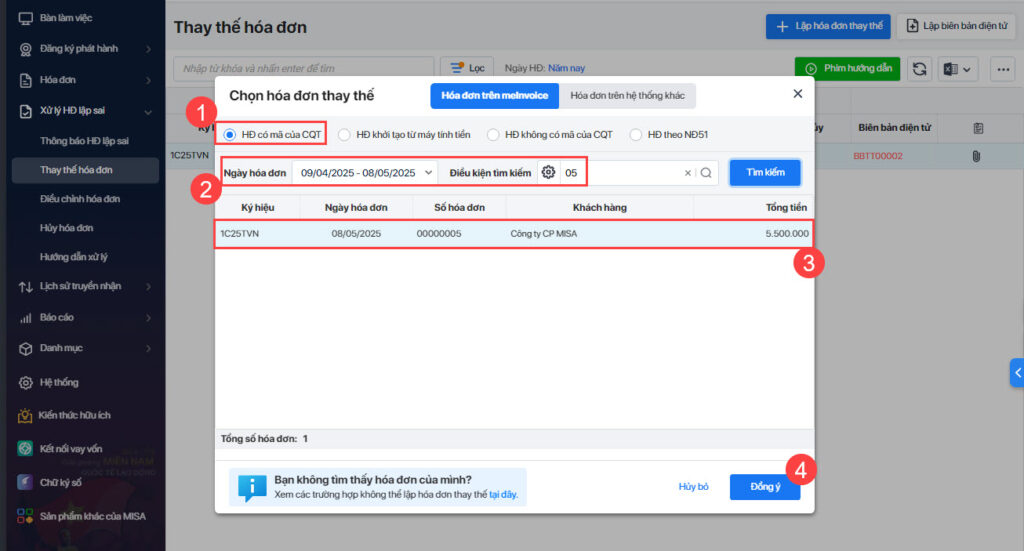The image size is (1024, 551).
Task: Select HĐ khởi tạo từ máy tính tiền
Action: tap(344, 134)
